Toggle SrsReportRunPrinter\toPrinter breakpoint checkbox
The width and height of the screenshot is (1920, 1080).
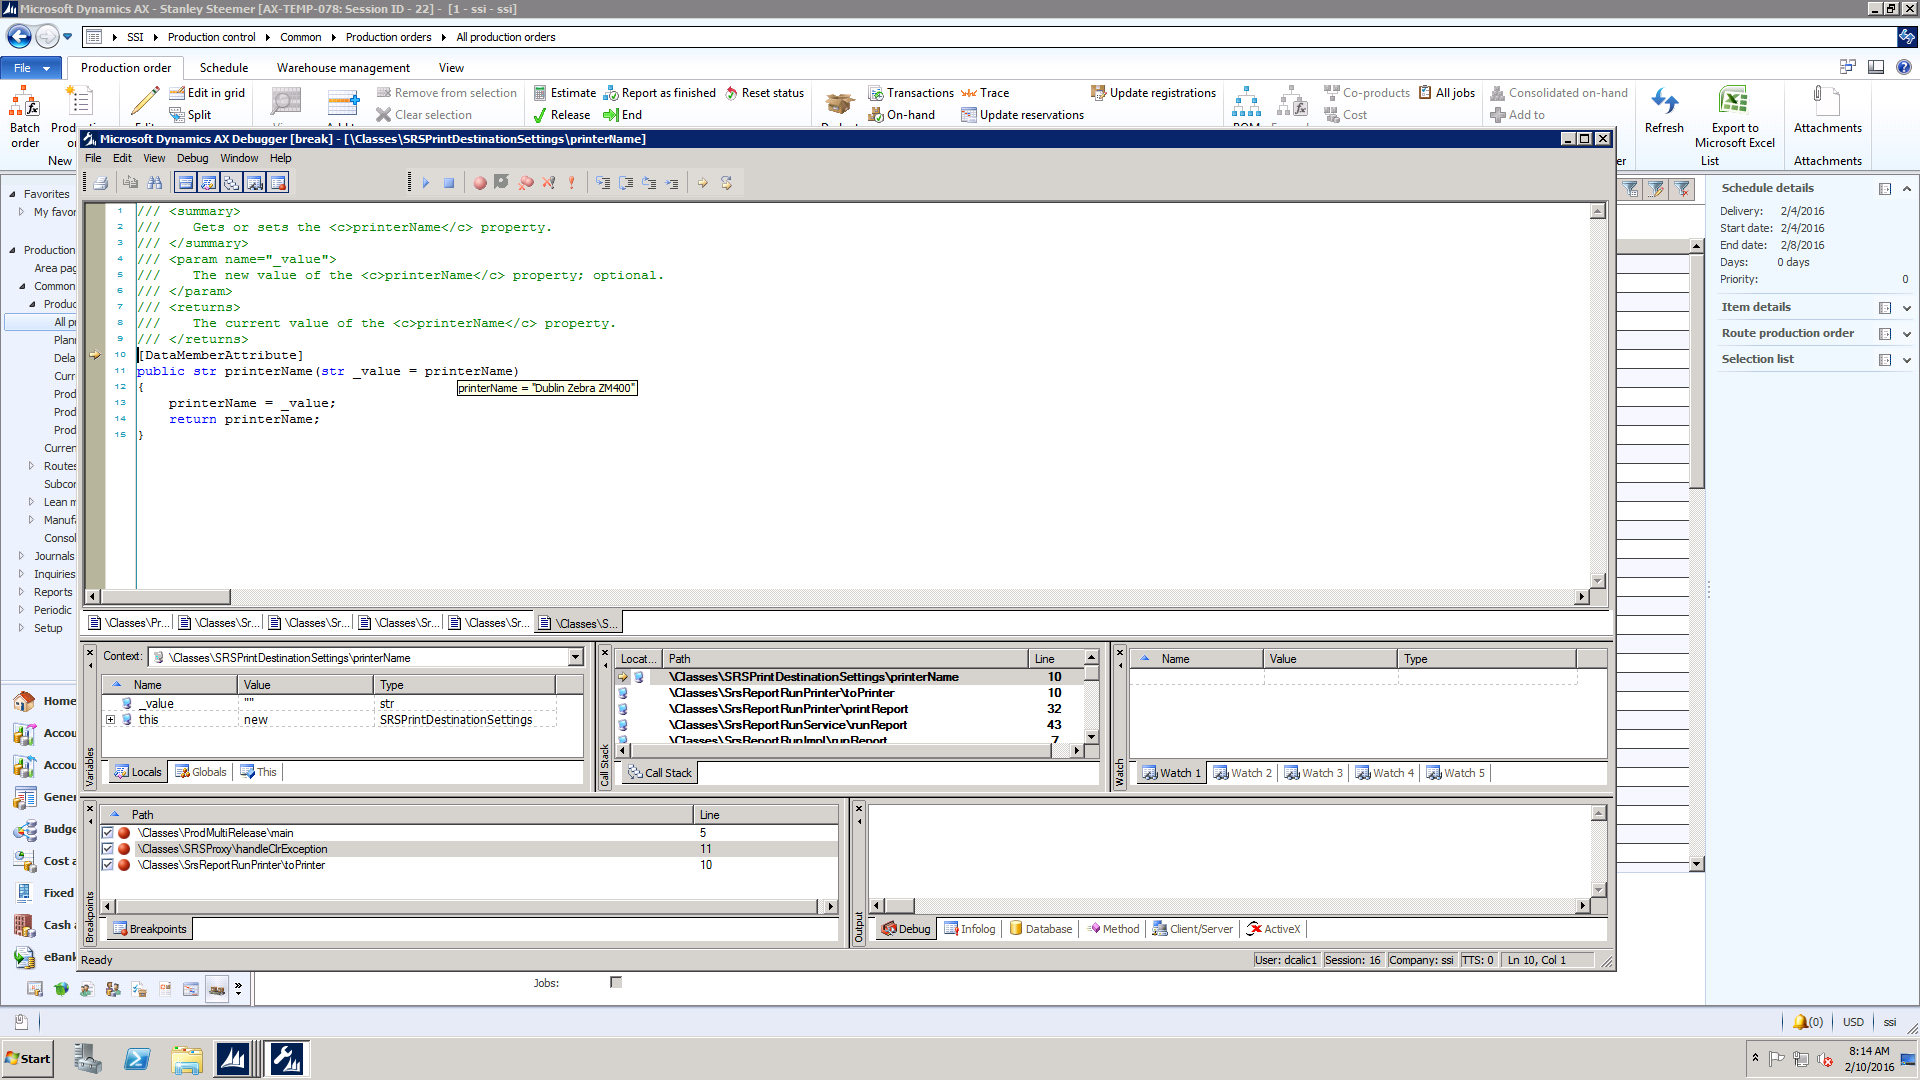pyautogui.click(x=108, y=865)
